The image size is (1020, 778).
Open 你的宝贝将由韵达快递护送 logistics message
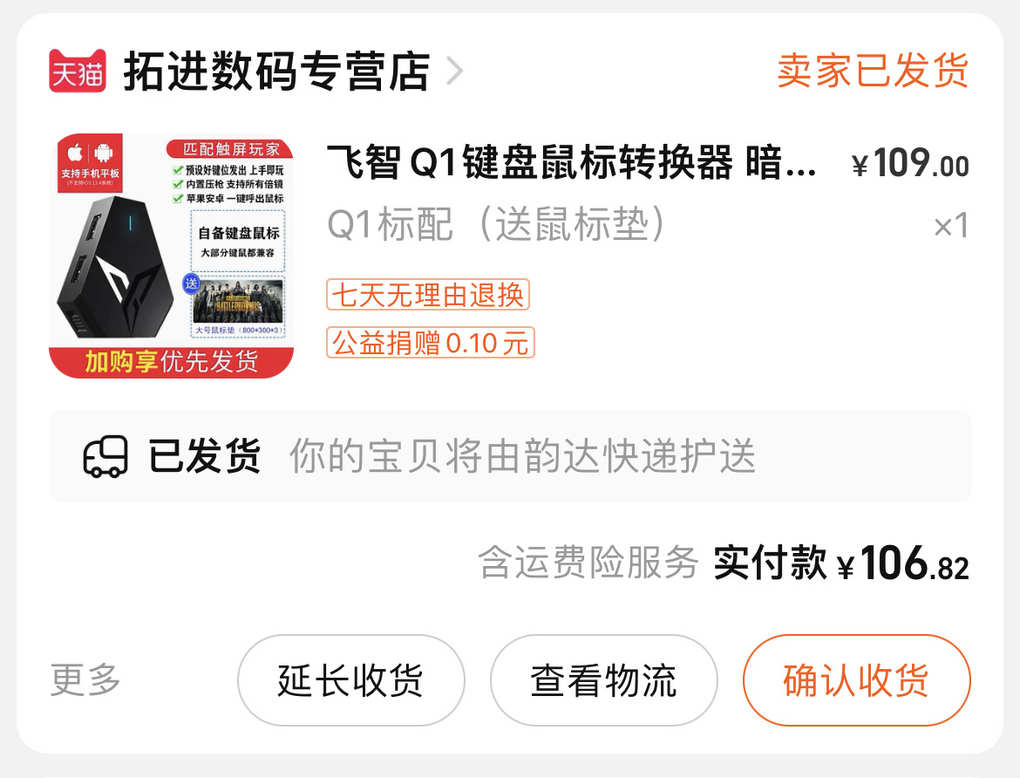tap(522, 456)
